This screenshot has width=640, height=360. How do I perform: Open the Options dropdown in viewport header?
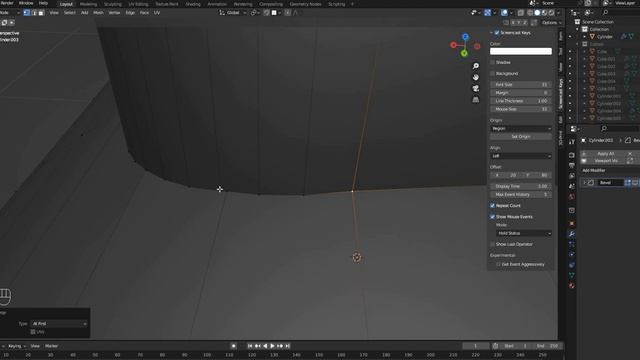coord(551,23)
